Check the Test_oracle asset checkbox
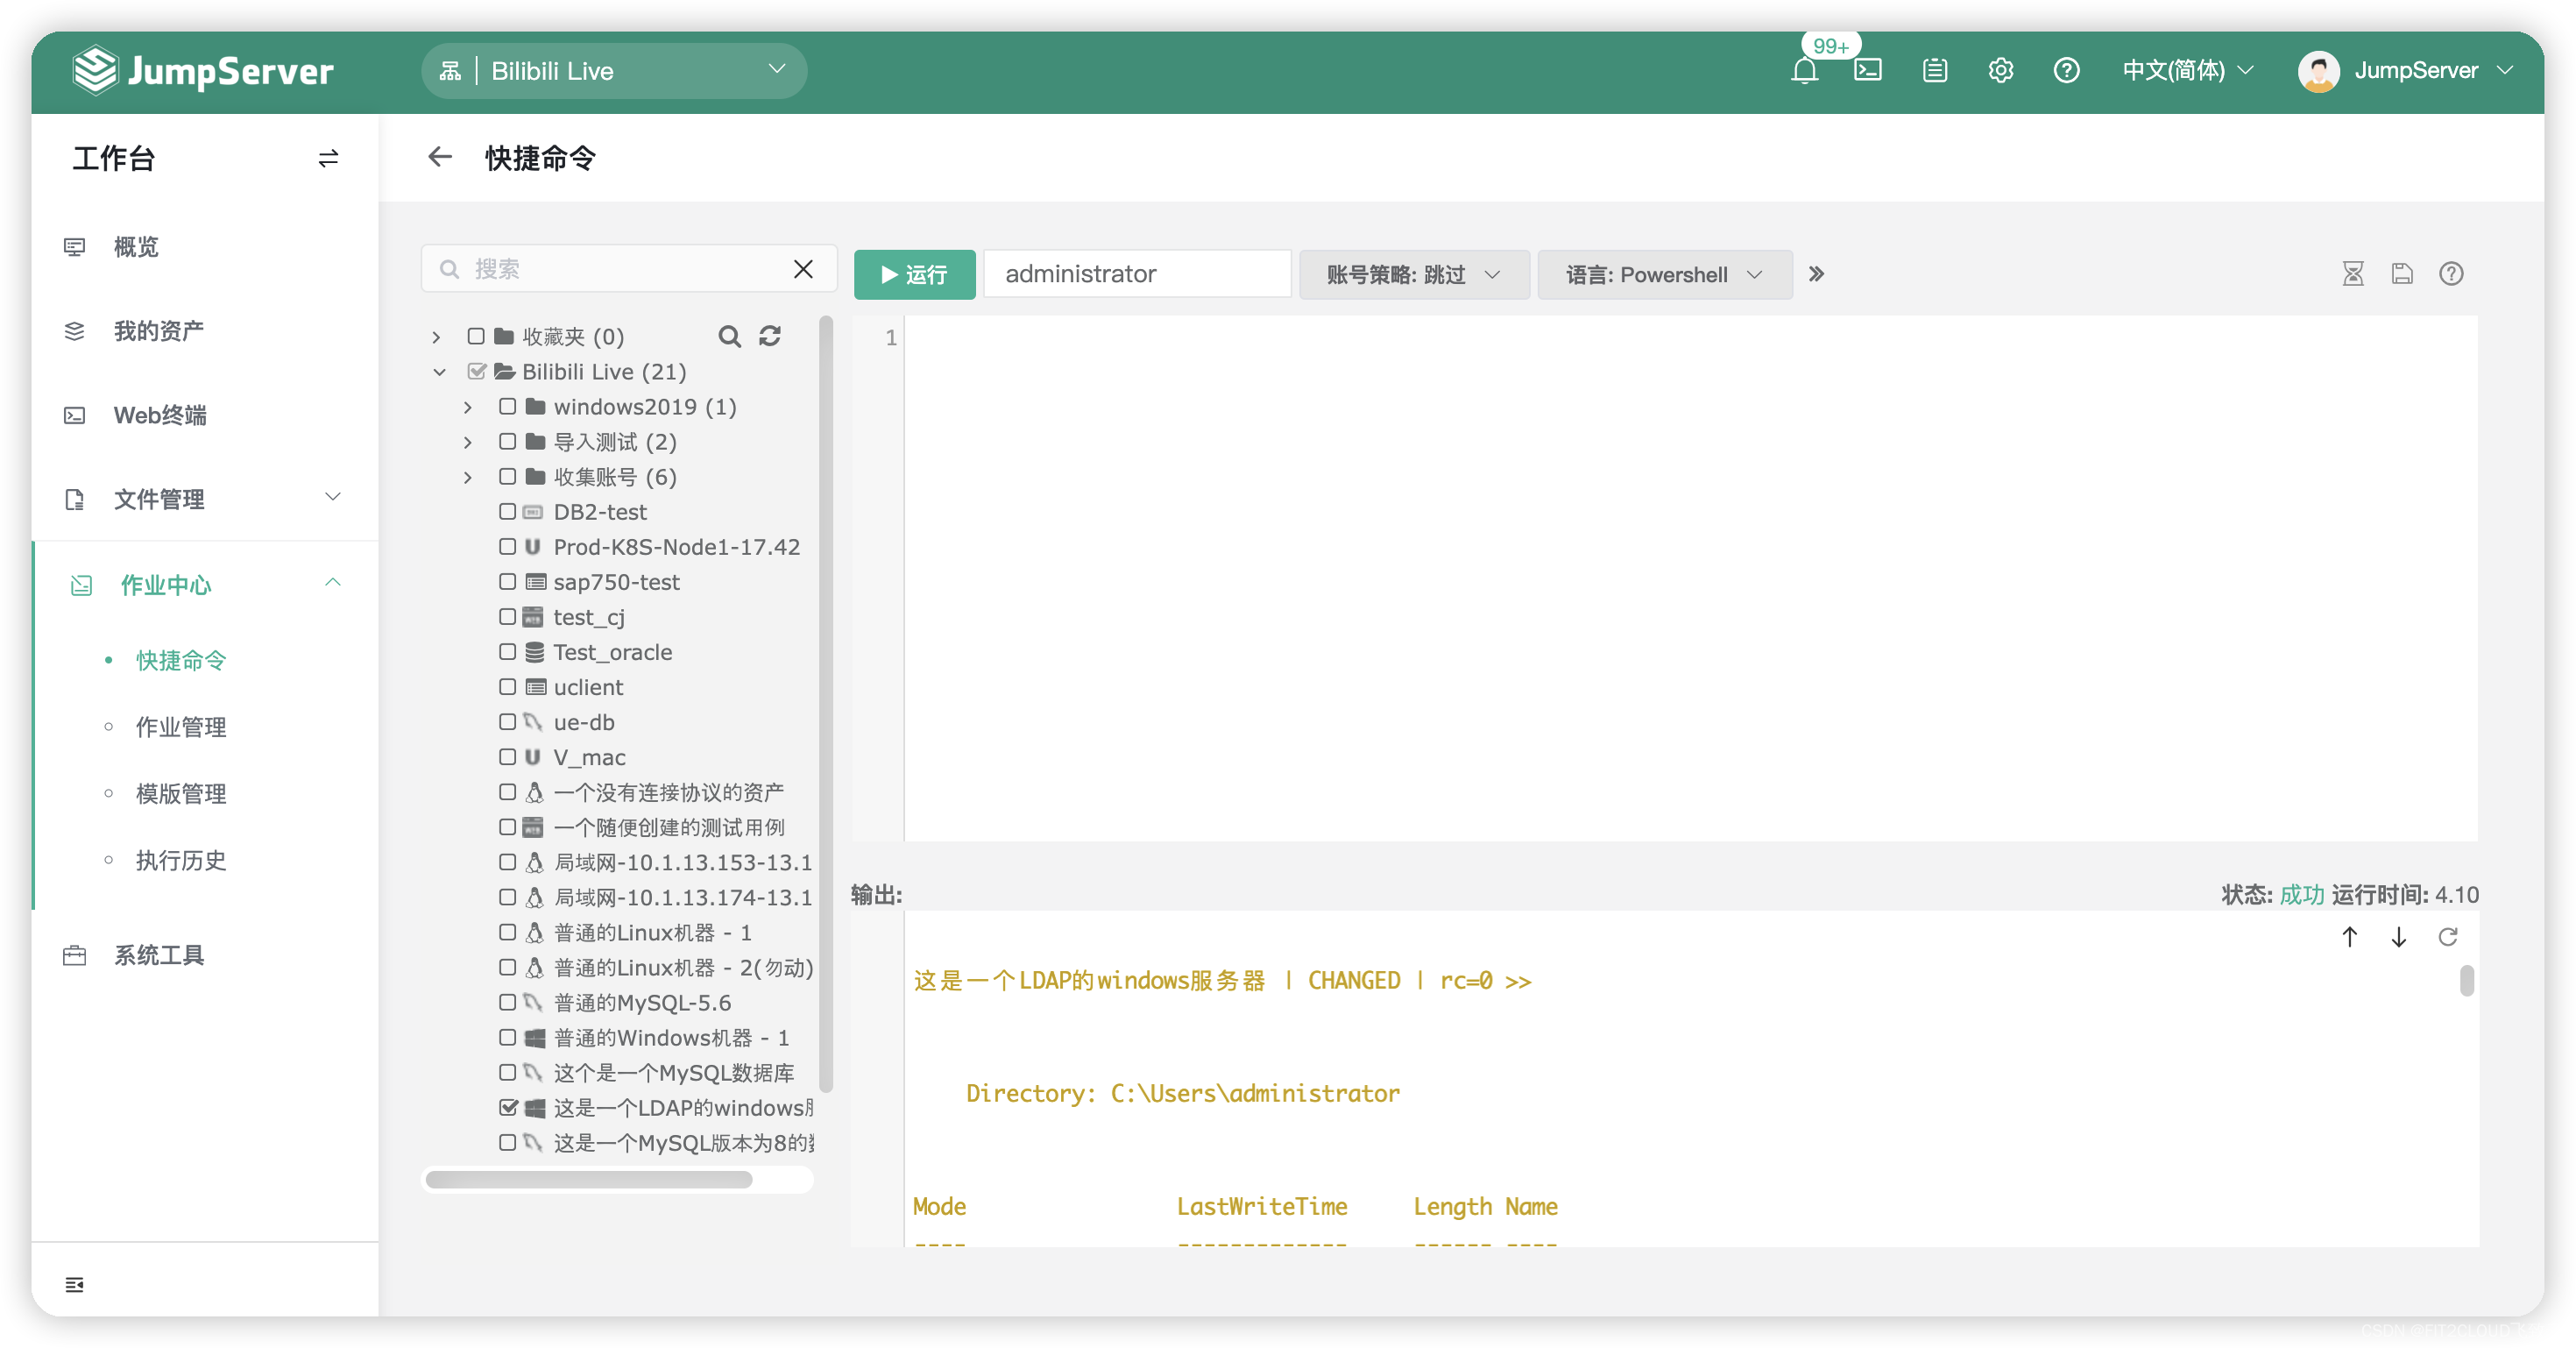The width and height of the screenshot is (2576, 1348). 508,652
